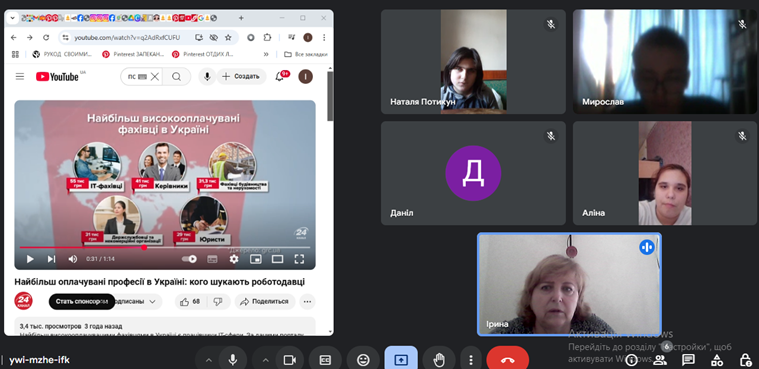Click the Поделиться share button
The width and height of the screenshot is (759, 369).
point(265,302)
